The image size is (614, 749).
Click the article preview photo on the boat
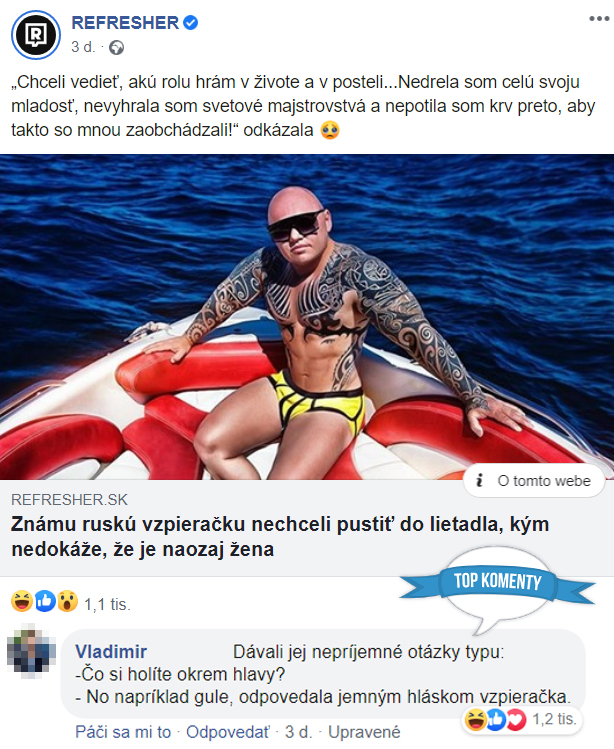point(307,317)
